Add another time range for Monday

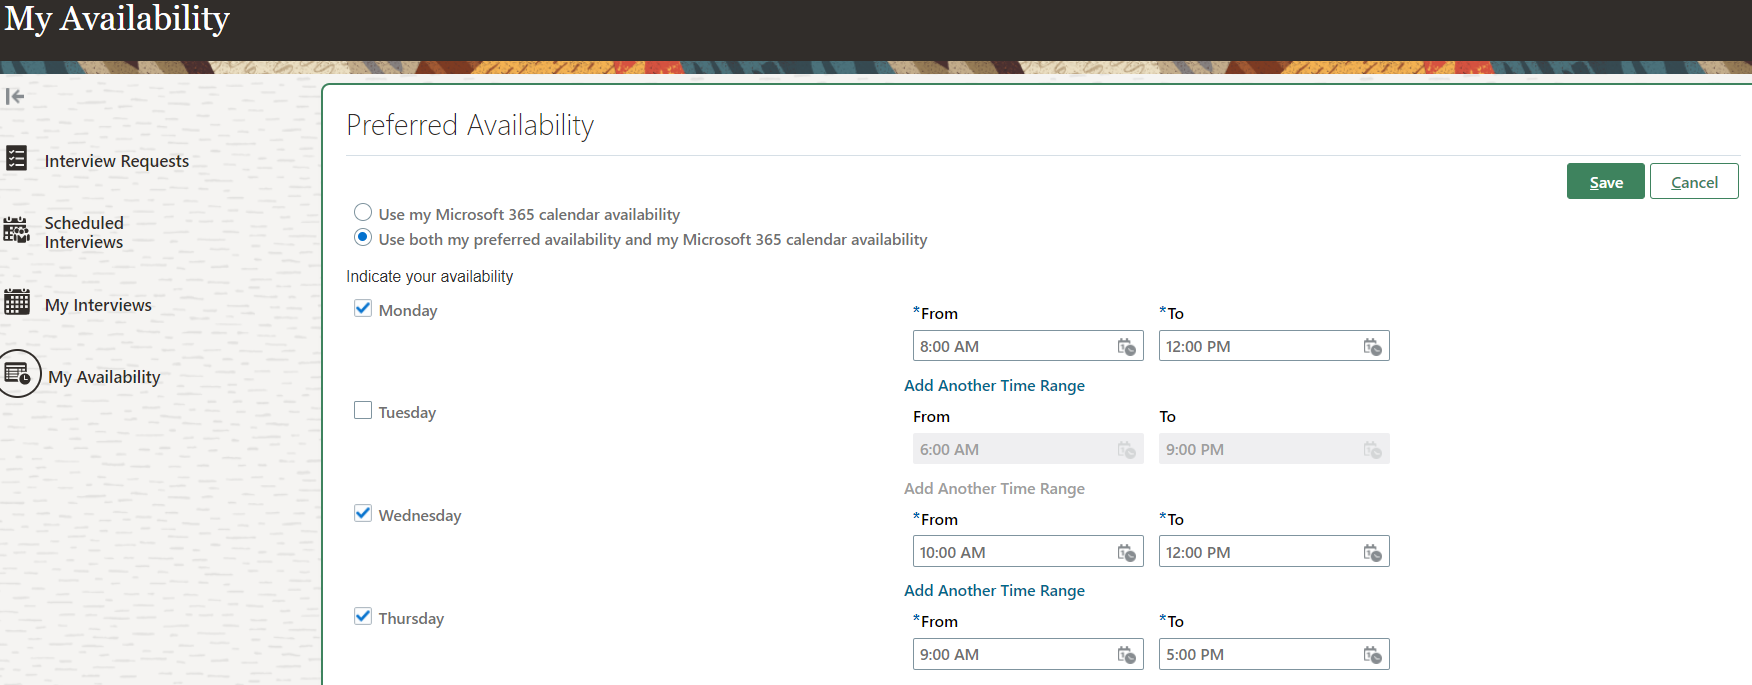[x=994, y=385]
